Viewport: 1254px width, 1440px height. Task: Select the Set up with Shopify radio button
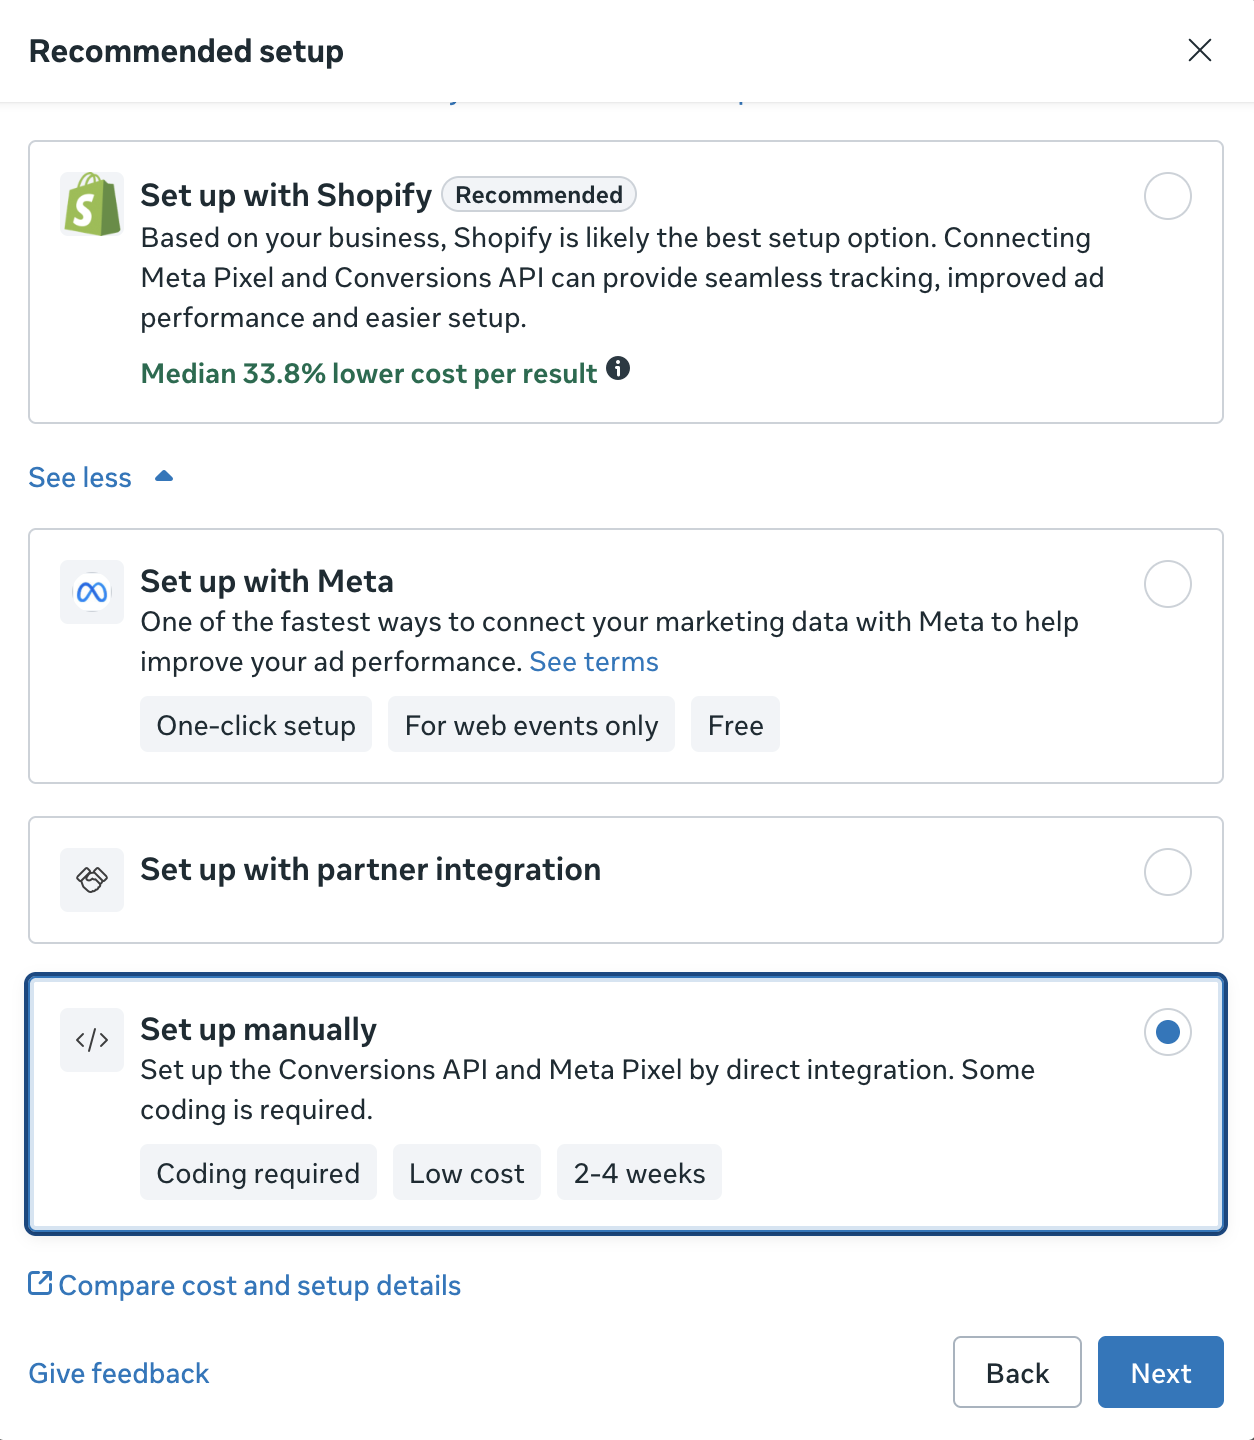tap(1168, 196)
